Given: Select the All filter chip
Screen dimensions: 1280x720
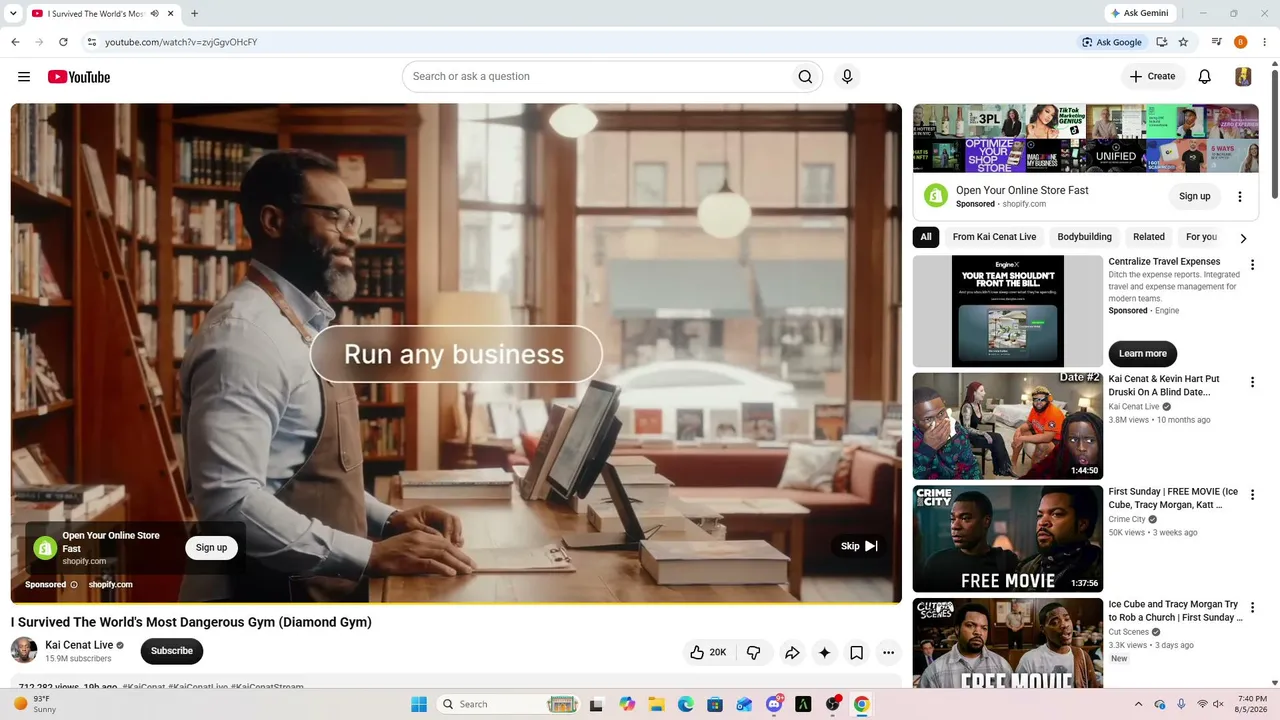Looking at the screenshot, I should click(926, 237).
